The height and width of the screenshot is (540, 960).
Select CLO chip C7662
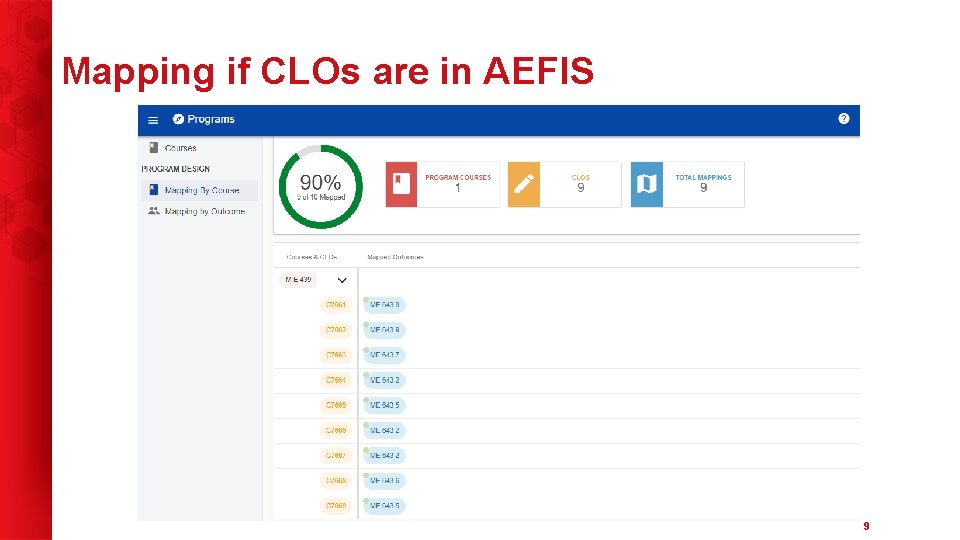[x=336, y=330]
